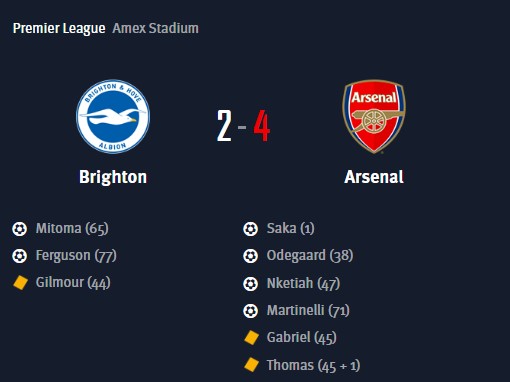Viewport: 510px width, 382px height.
Task: Open the Brighton team name
Action: (x=113, y=177)
